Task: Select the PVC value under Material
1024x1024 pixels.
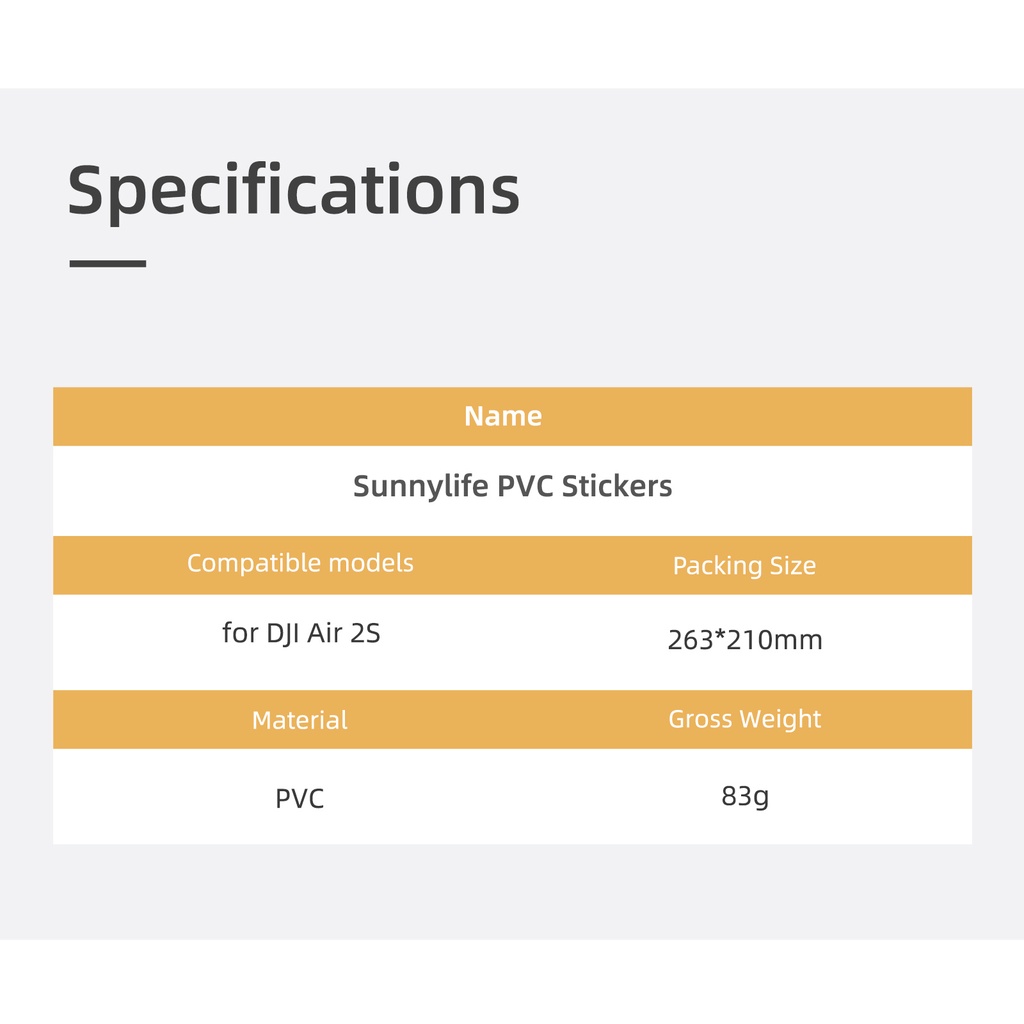Action: point(300,800)
